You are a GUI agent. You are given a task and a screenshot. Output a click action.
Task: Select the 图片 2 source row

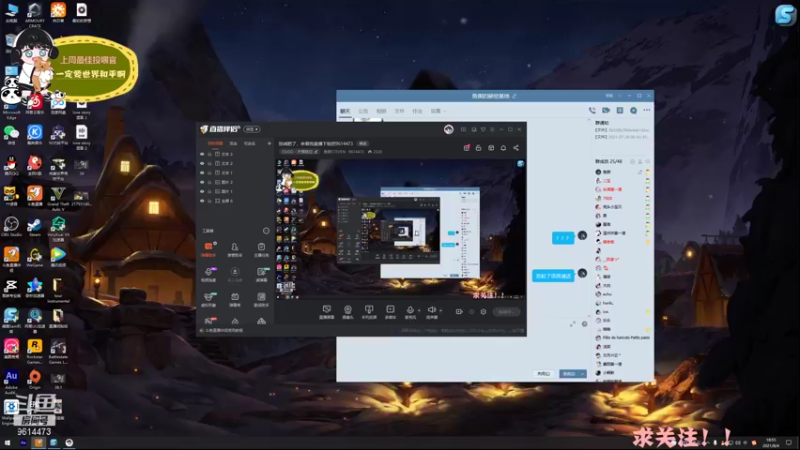pos(235,182)
